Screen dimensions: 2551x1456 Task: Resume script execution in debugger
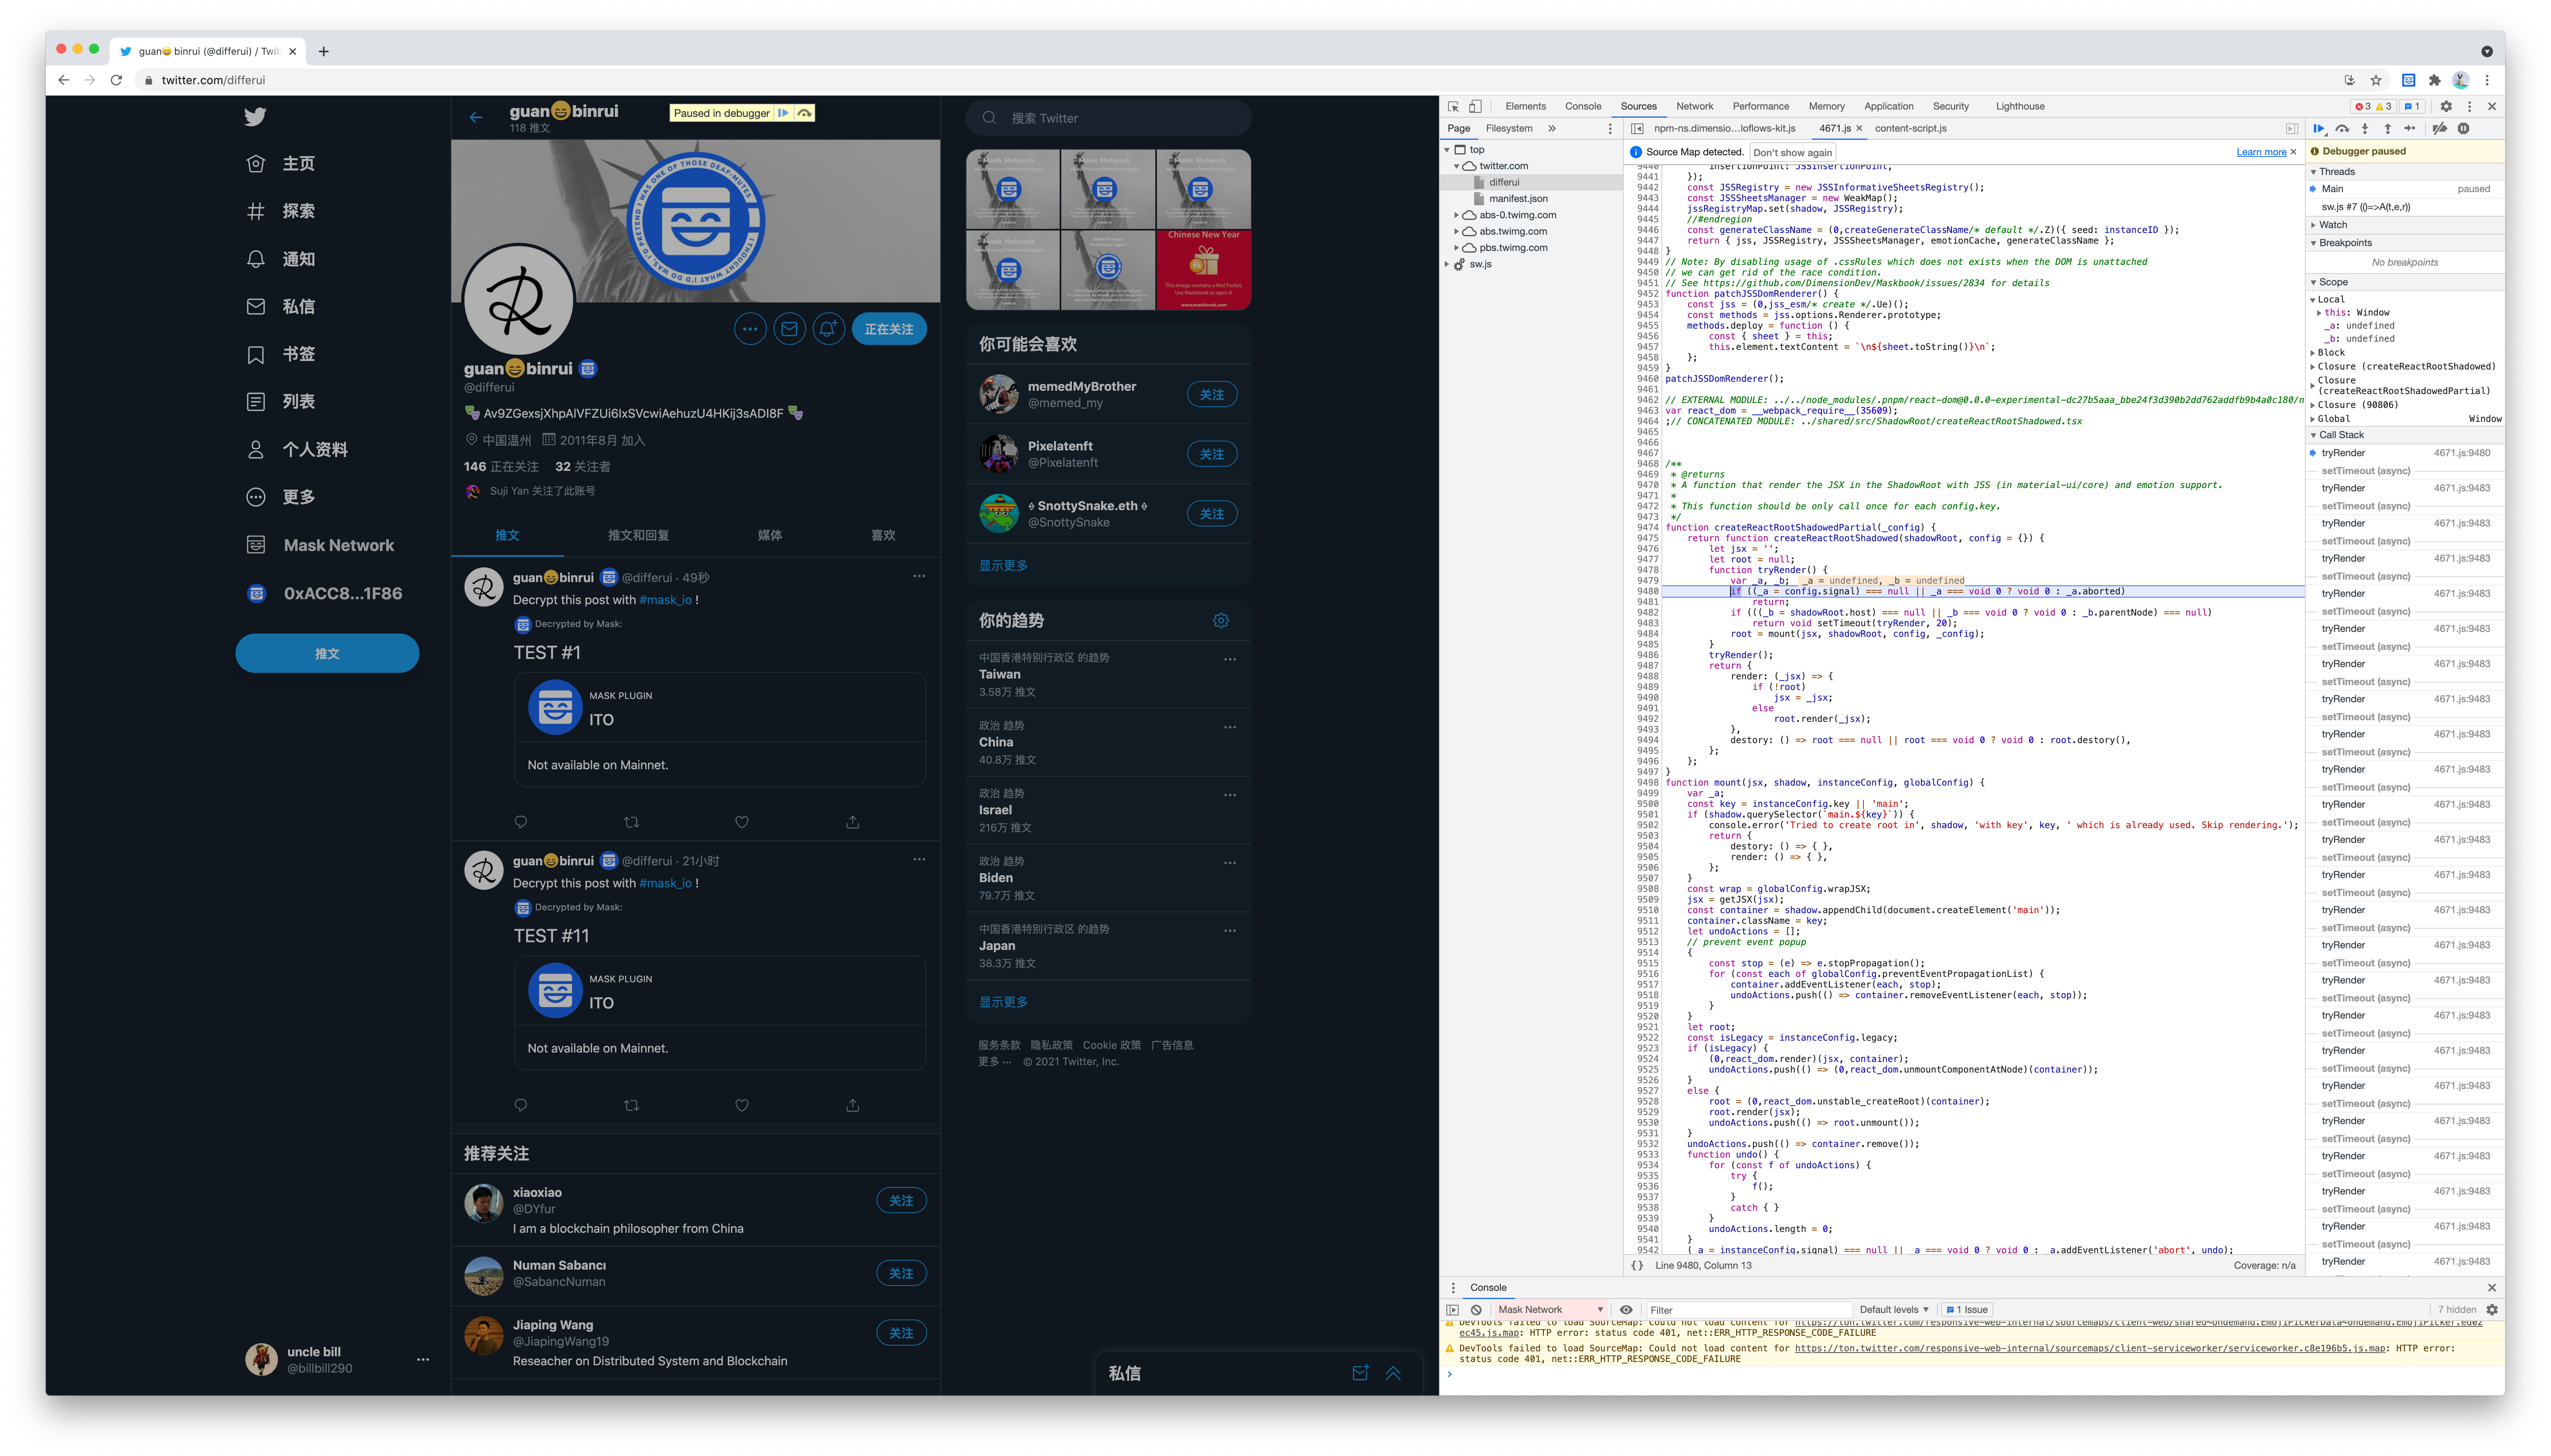click(x=2319, y=128)
